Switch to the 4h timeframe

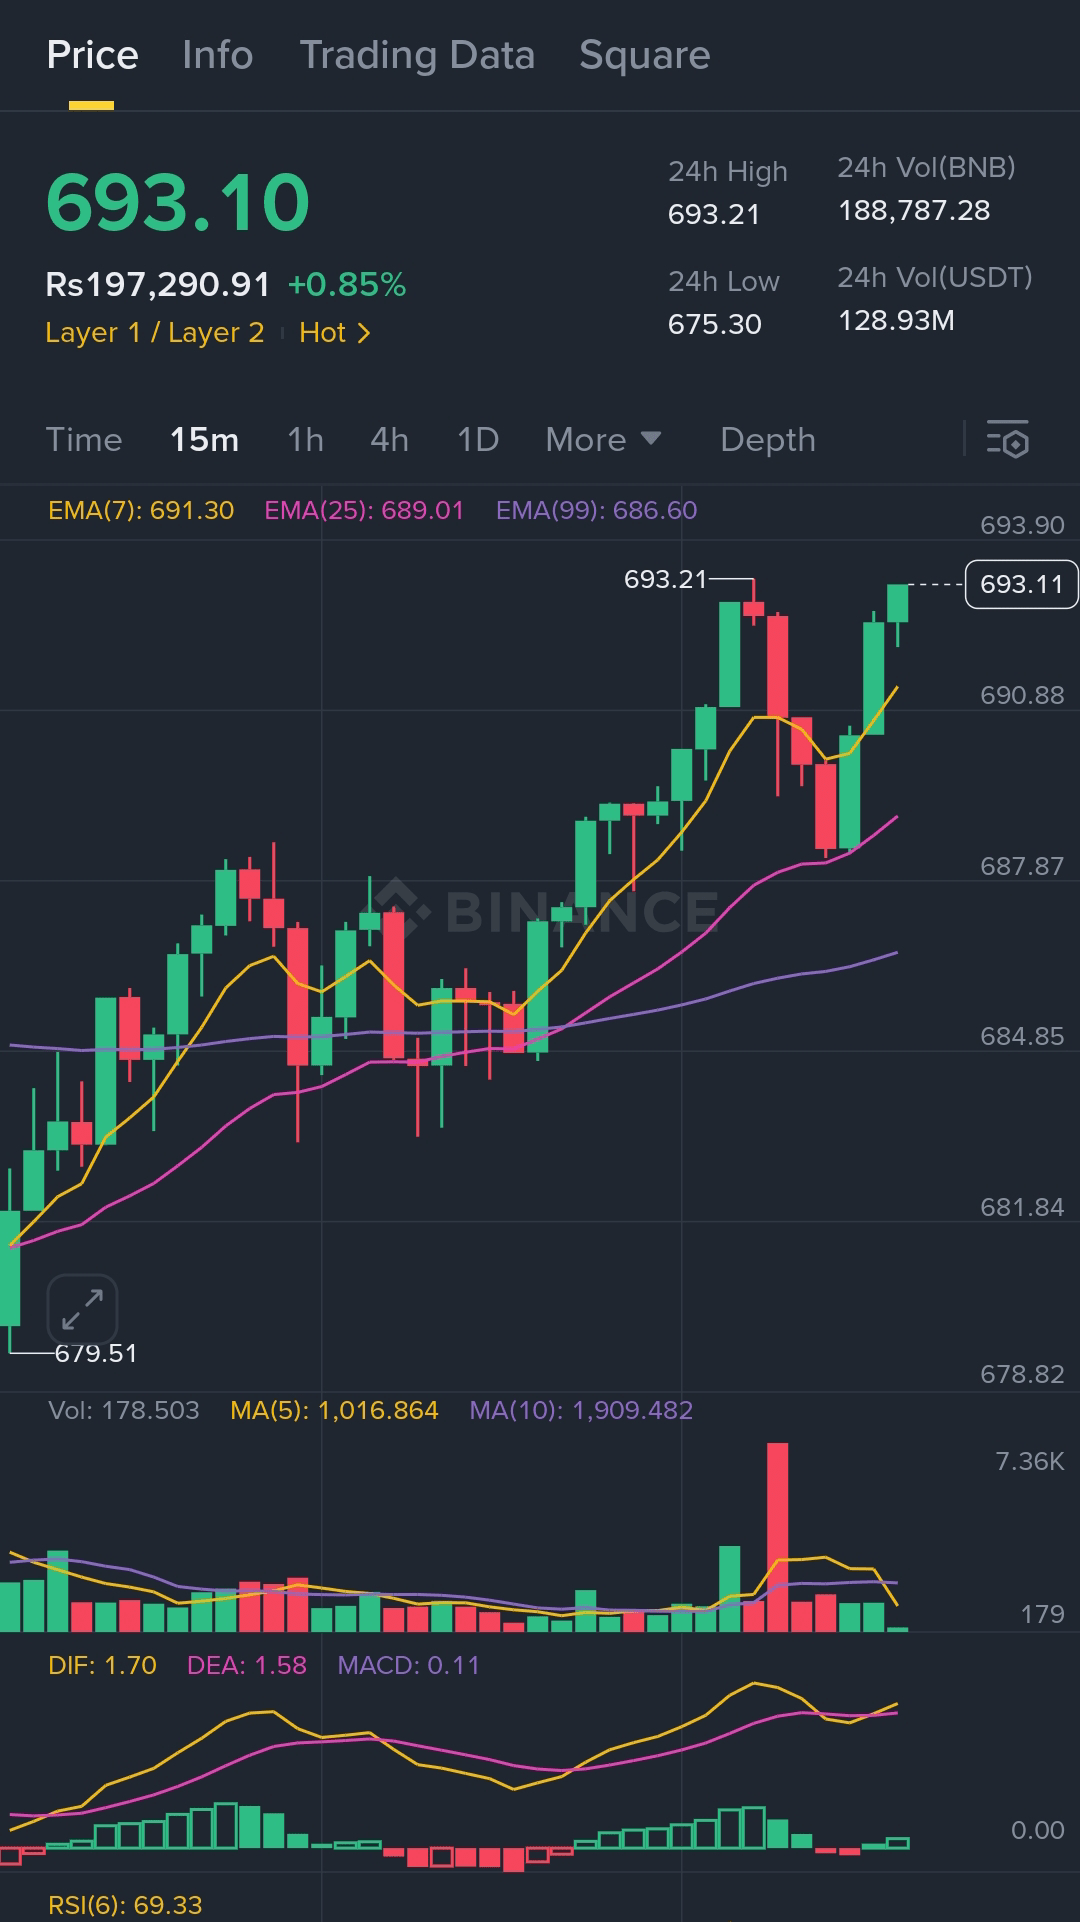click(x=389, y=439)
